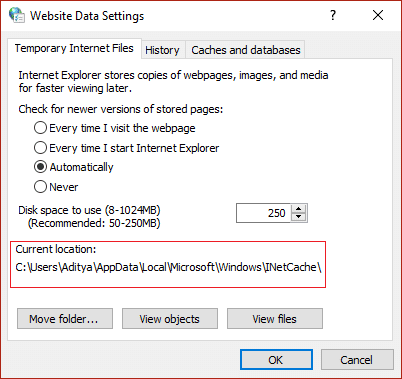Focus the disk space value field
The image size is (402, 379).
(264, 213)
